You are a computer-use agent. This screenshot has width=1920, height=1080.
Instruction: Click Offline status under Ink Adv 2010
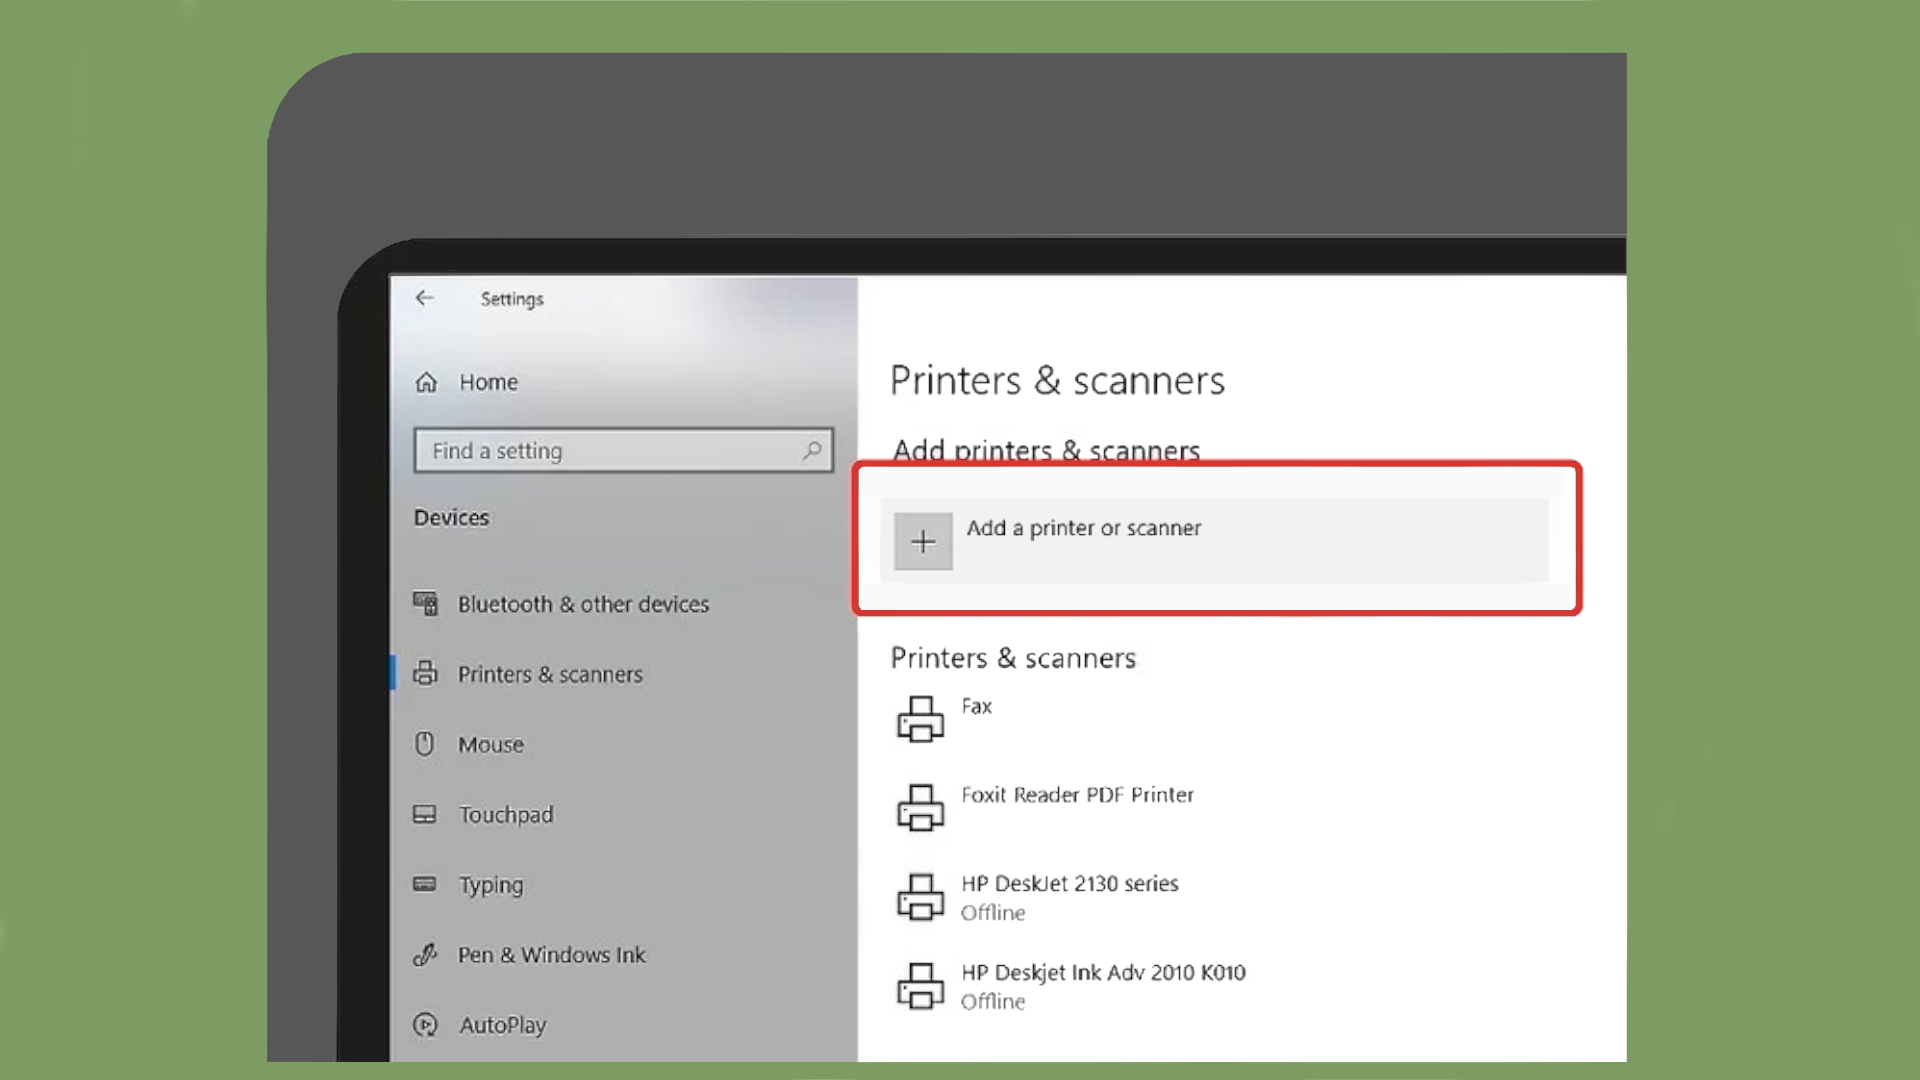tap(993, 1002)
